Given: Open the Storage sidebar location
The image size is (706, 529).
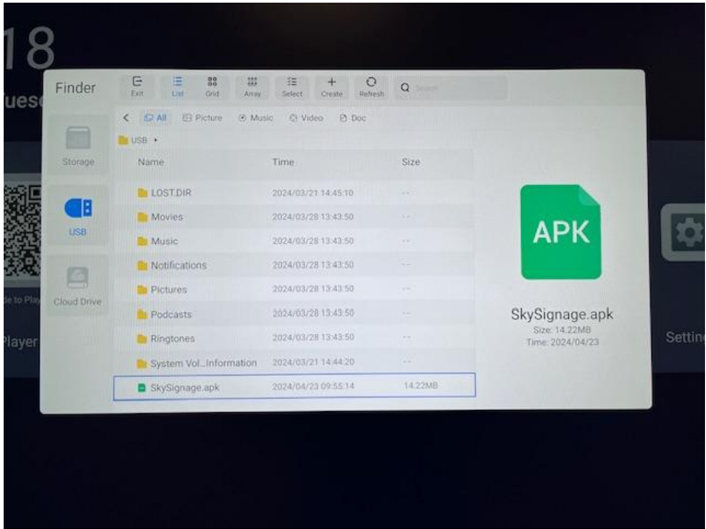Looking at the screenshot, I should (x=78, y=145).
